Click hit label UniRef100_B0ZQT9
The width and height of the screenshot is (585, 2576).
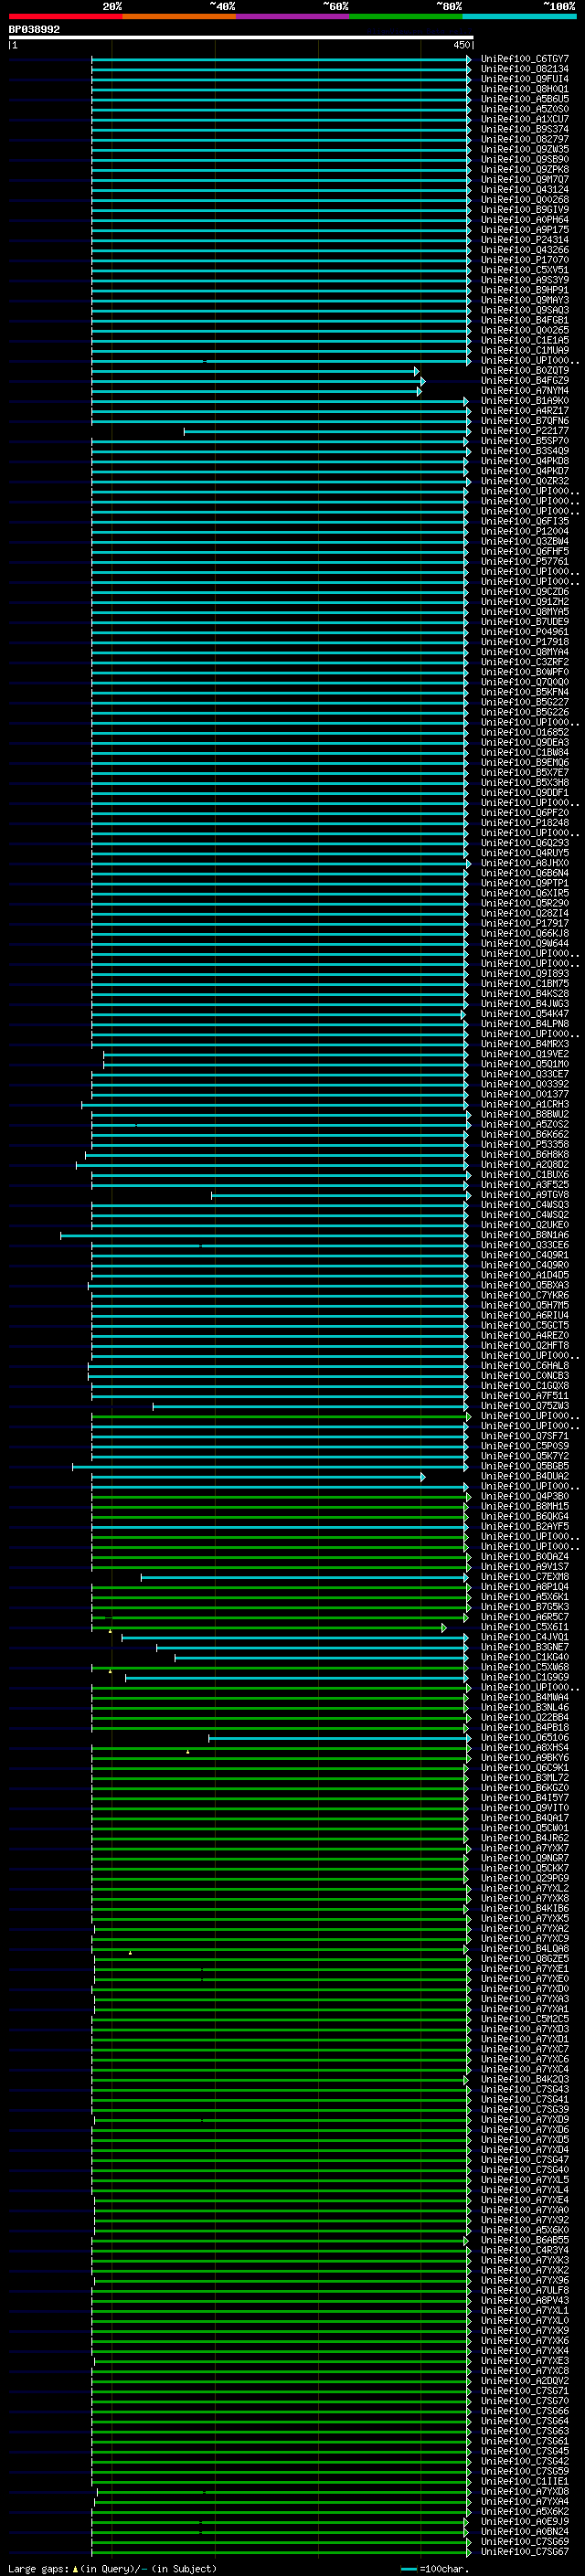[x=524, y=371]
